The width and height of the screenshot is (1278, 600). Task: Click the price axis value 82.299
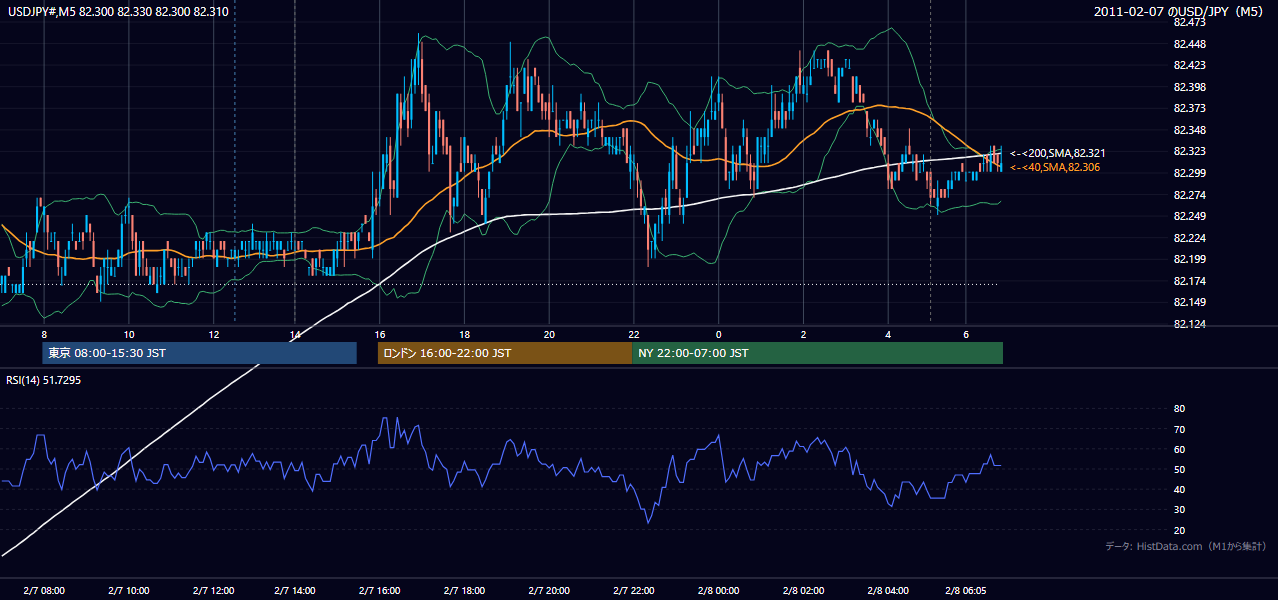(x=1189, y=173)
